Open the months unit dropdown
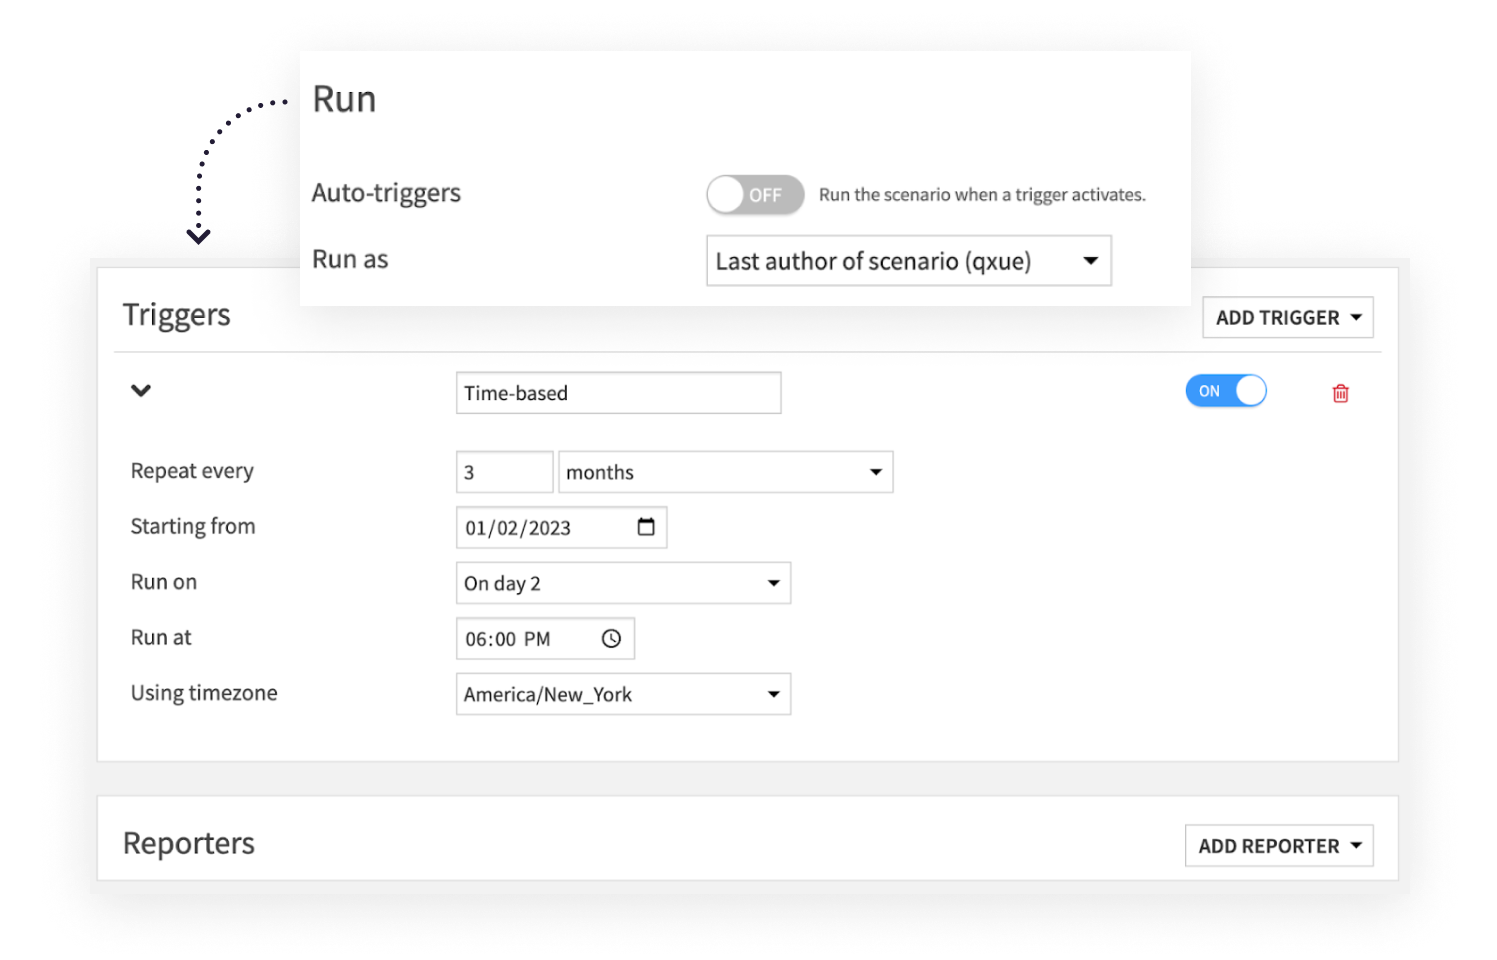The width and height of the screenshot is (1497, 960). point(725,472)
